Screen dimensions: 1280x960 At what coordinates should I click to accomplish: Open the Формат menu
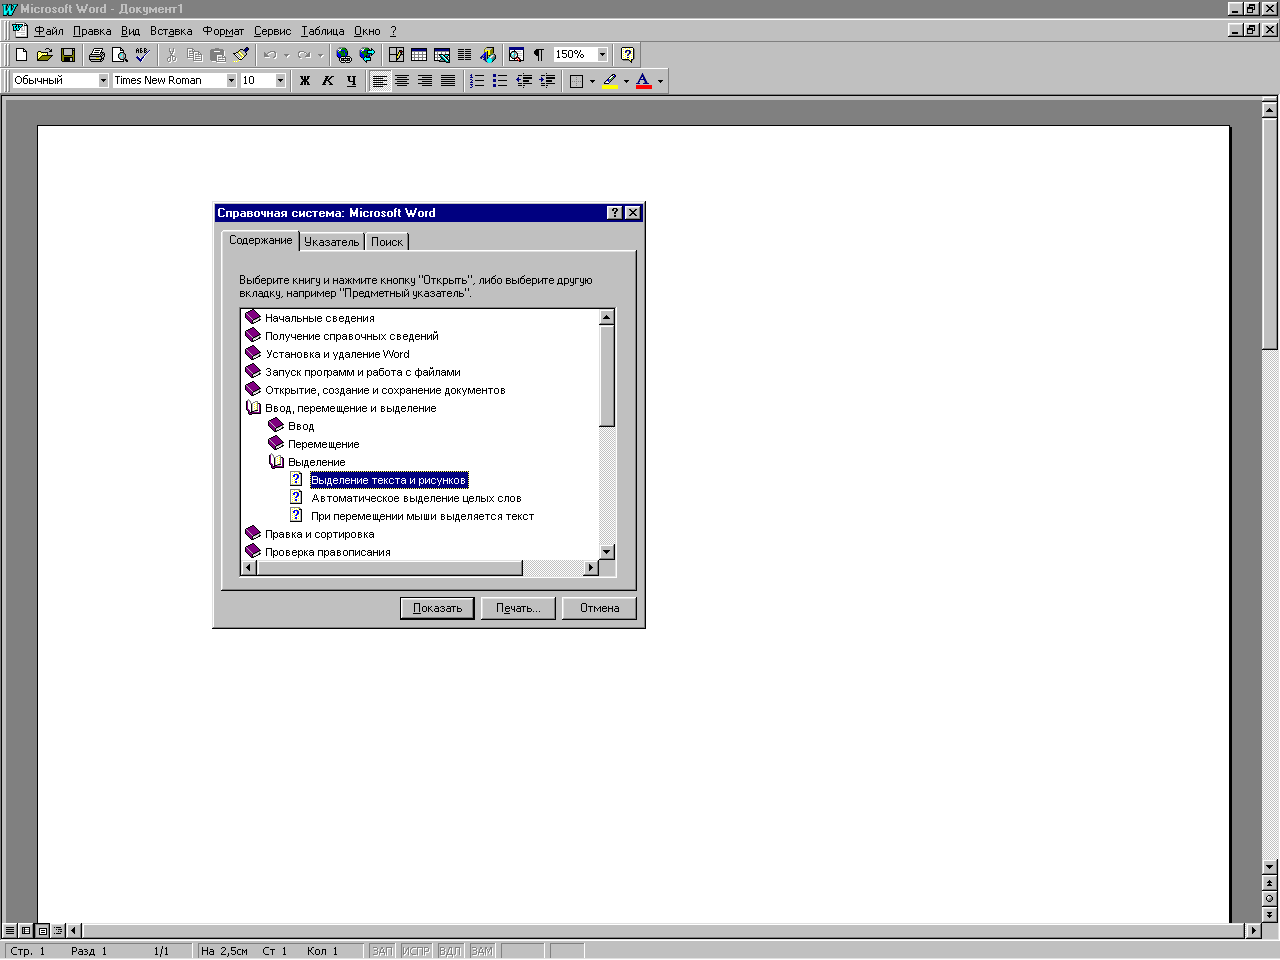pyautogui.click(x=223, y=31)
